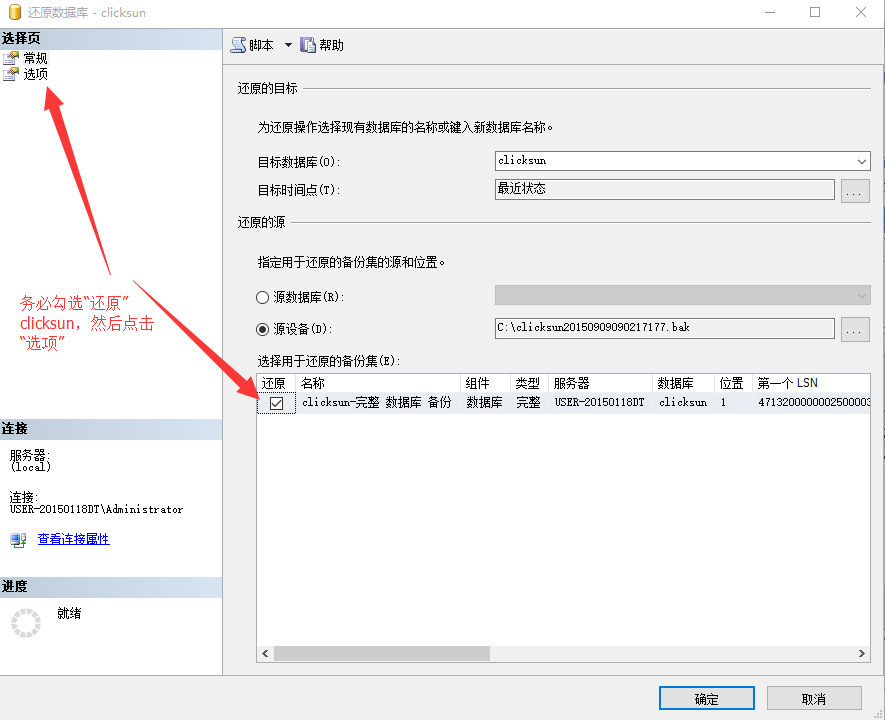The height and width of the screenshot is (720, 885).
Task: Click the horizontal scrollbar of backup sets
Action: [382, 653]
